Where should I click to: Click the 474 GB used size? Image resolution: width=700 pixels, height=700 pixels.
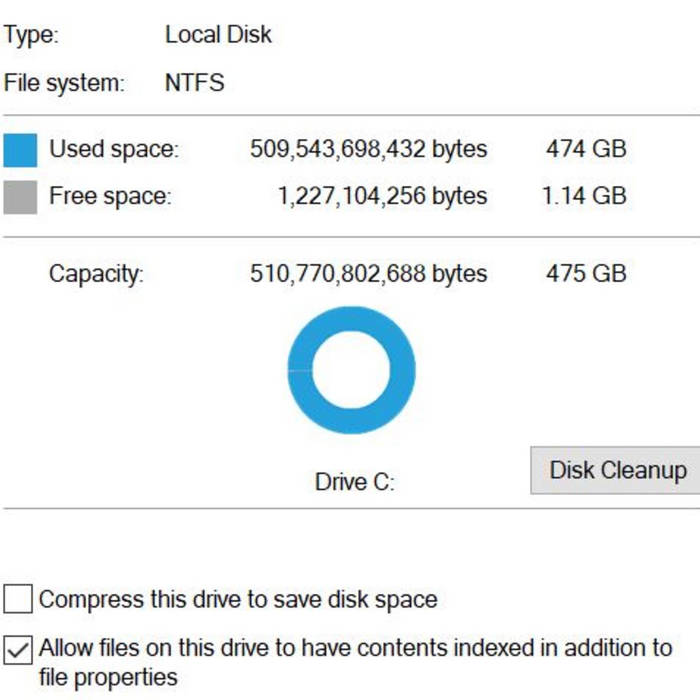click(585, 150)
